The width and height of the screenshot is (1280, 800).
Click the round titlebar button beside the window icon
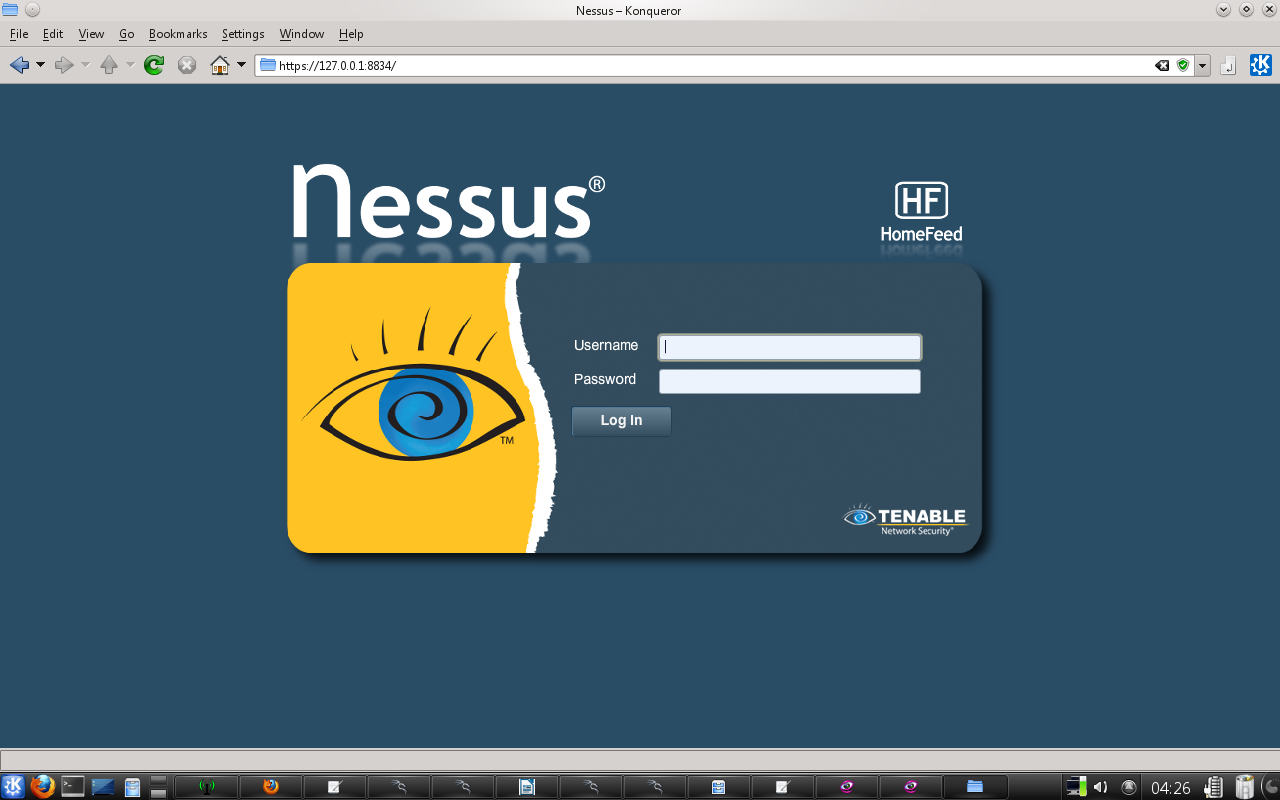tap(32, 10)
